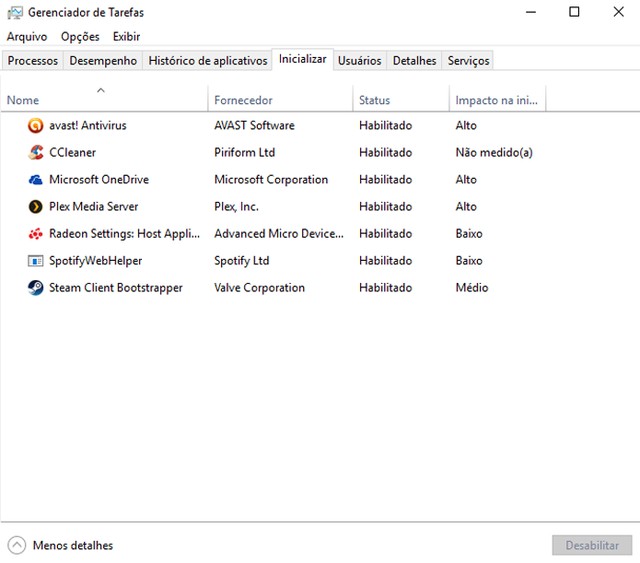Click Alto impact in the Plex row
The width and height of the screenshot is (640, 563).
466,207
